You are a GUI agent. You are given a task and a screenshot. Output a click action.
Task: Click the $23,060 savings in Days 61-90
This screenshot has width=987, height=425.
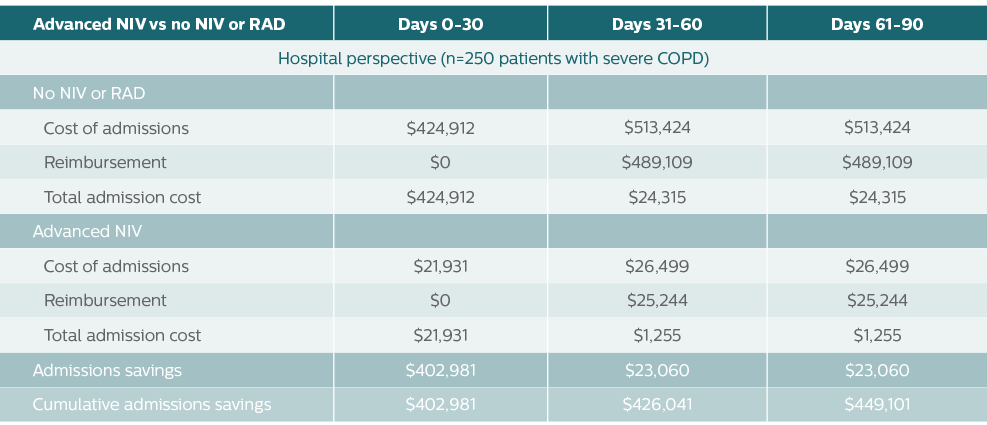click(877, 370)
